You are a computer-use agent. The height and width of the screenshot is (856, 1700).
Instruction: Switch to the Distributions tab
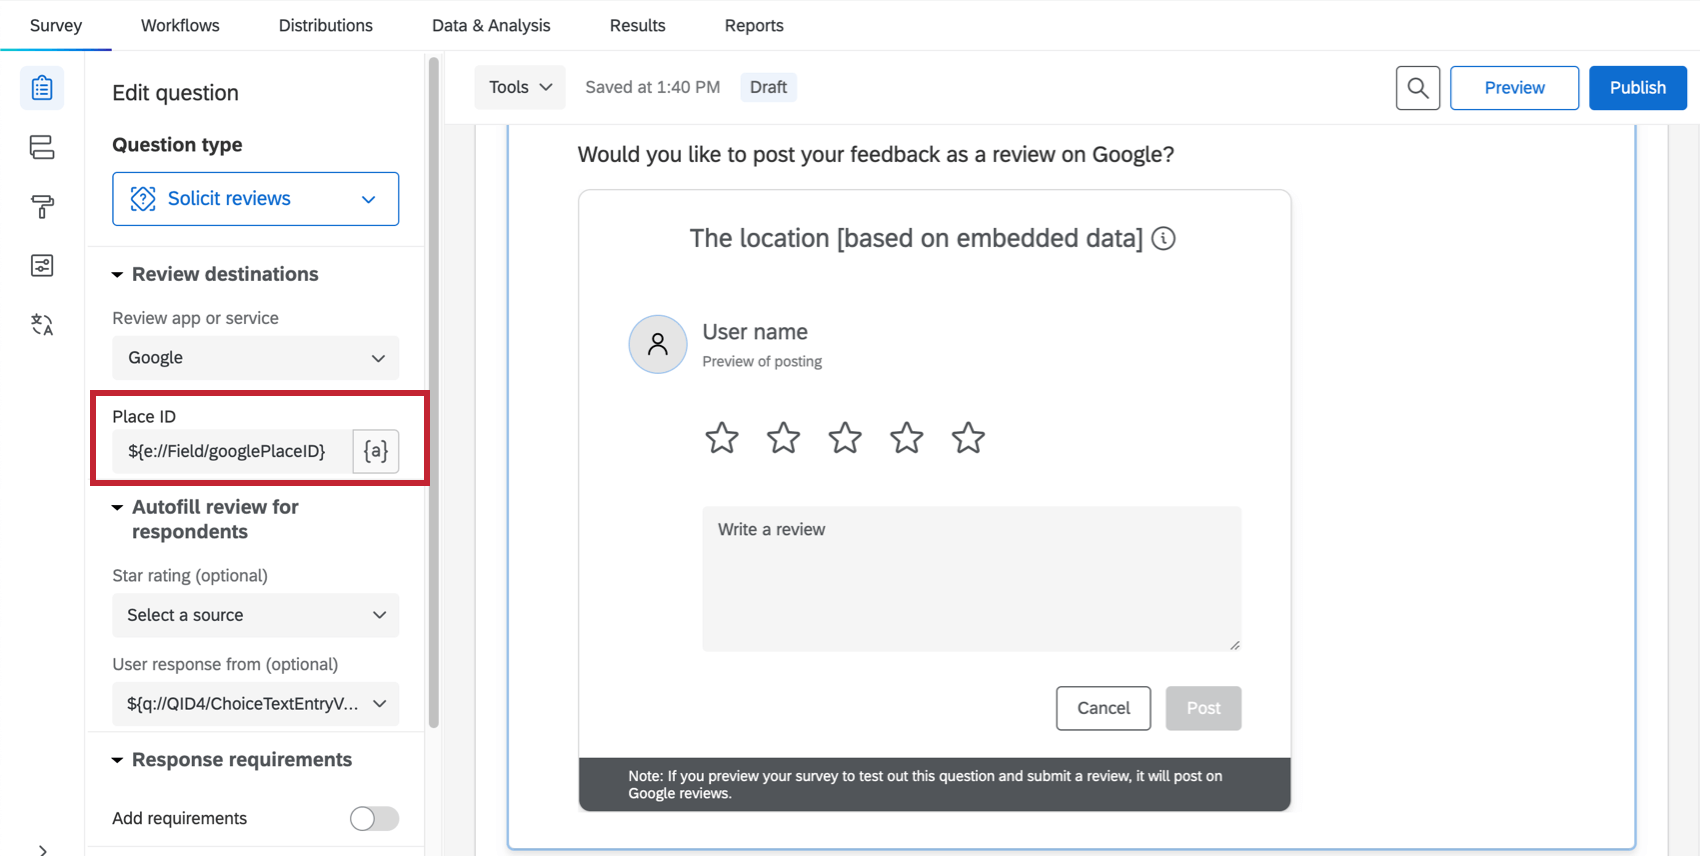[x=326, y=25]
